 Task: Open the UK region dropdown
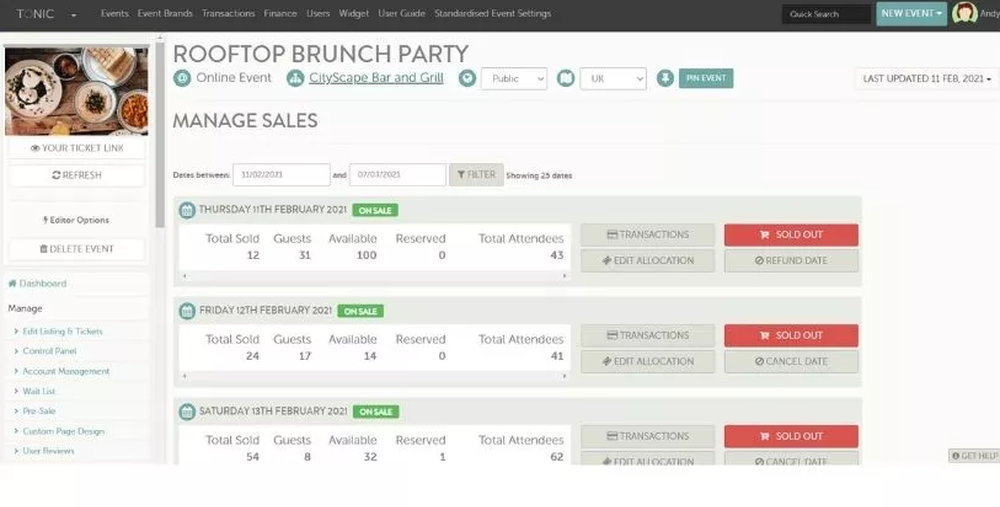(x=613, y=78)
